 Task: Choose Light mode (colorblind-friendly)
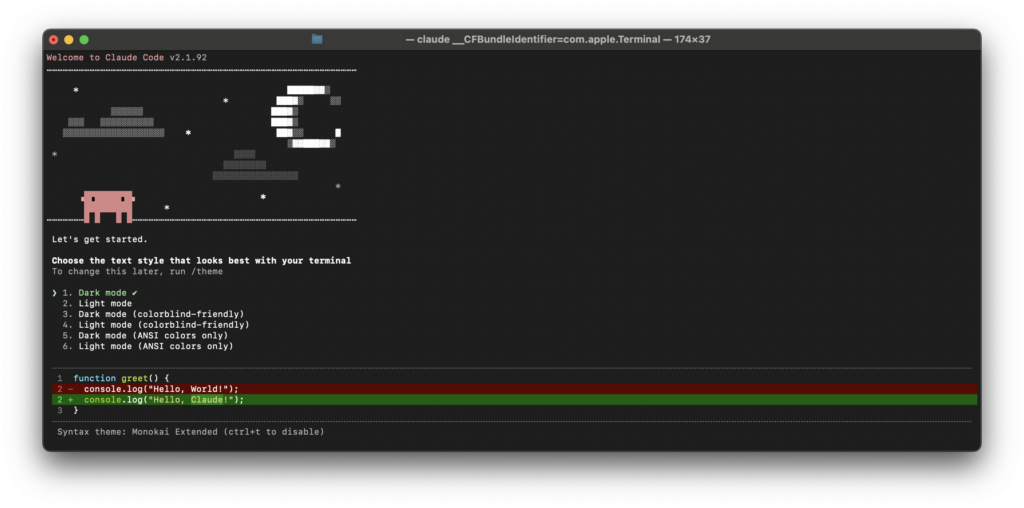(163, 325)
